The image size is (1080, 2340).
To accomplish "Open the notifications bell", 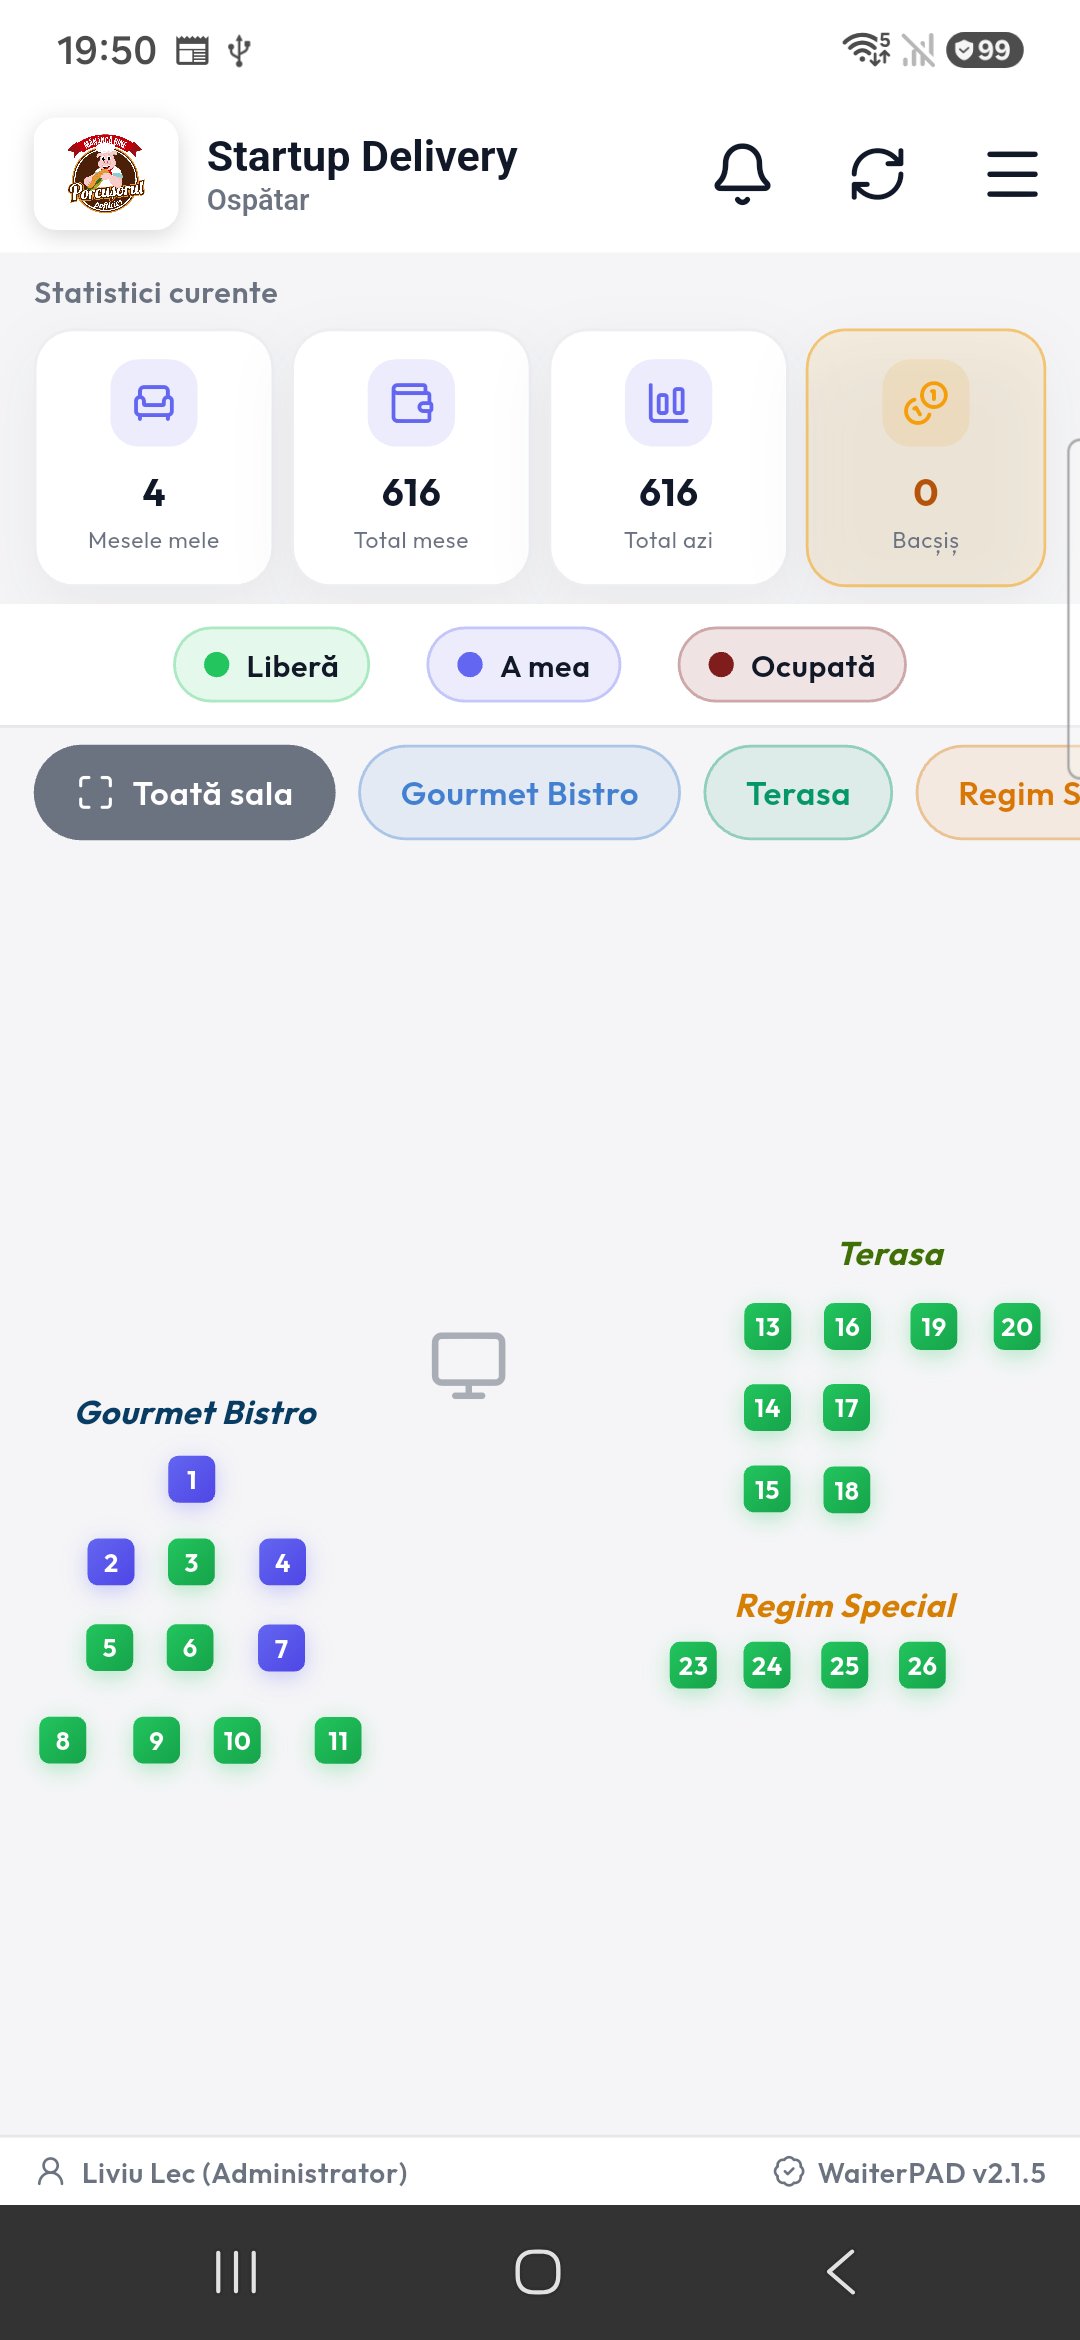I will (742, 174).
